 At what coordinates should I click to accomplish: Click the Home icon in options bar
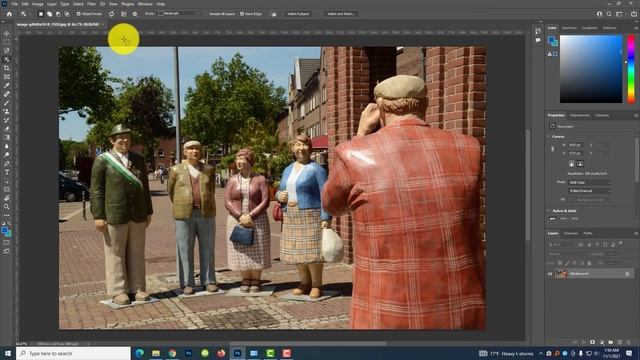9,14
